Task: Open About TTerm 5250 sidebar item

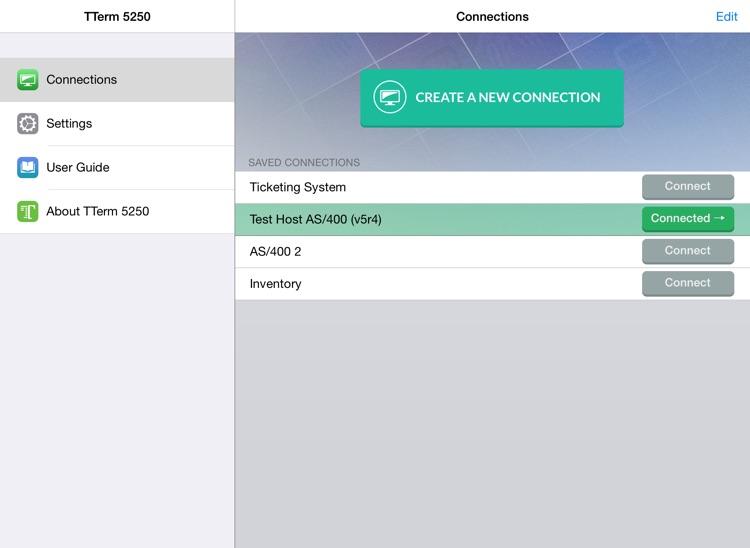Action: click(x=117, y=211)
